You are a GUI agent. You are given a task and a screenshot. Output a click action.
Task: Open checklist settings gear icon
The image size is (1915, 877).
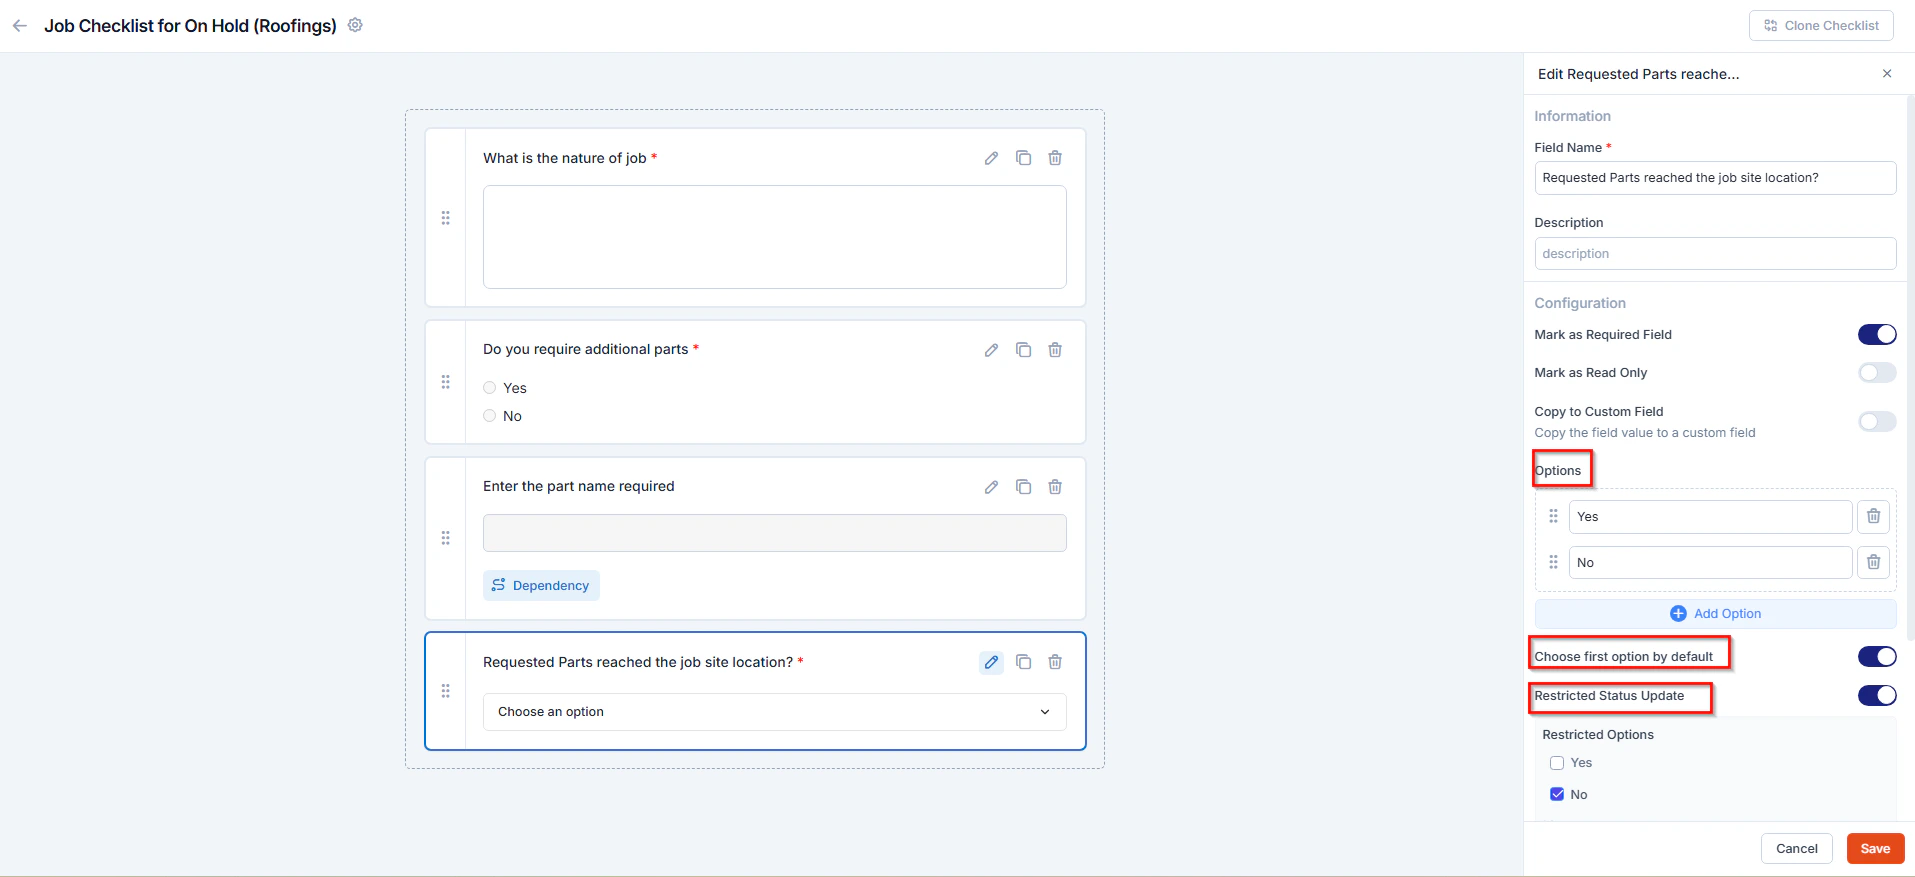pyautogui.click(x=355, y=25)
